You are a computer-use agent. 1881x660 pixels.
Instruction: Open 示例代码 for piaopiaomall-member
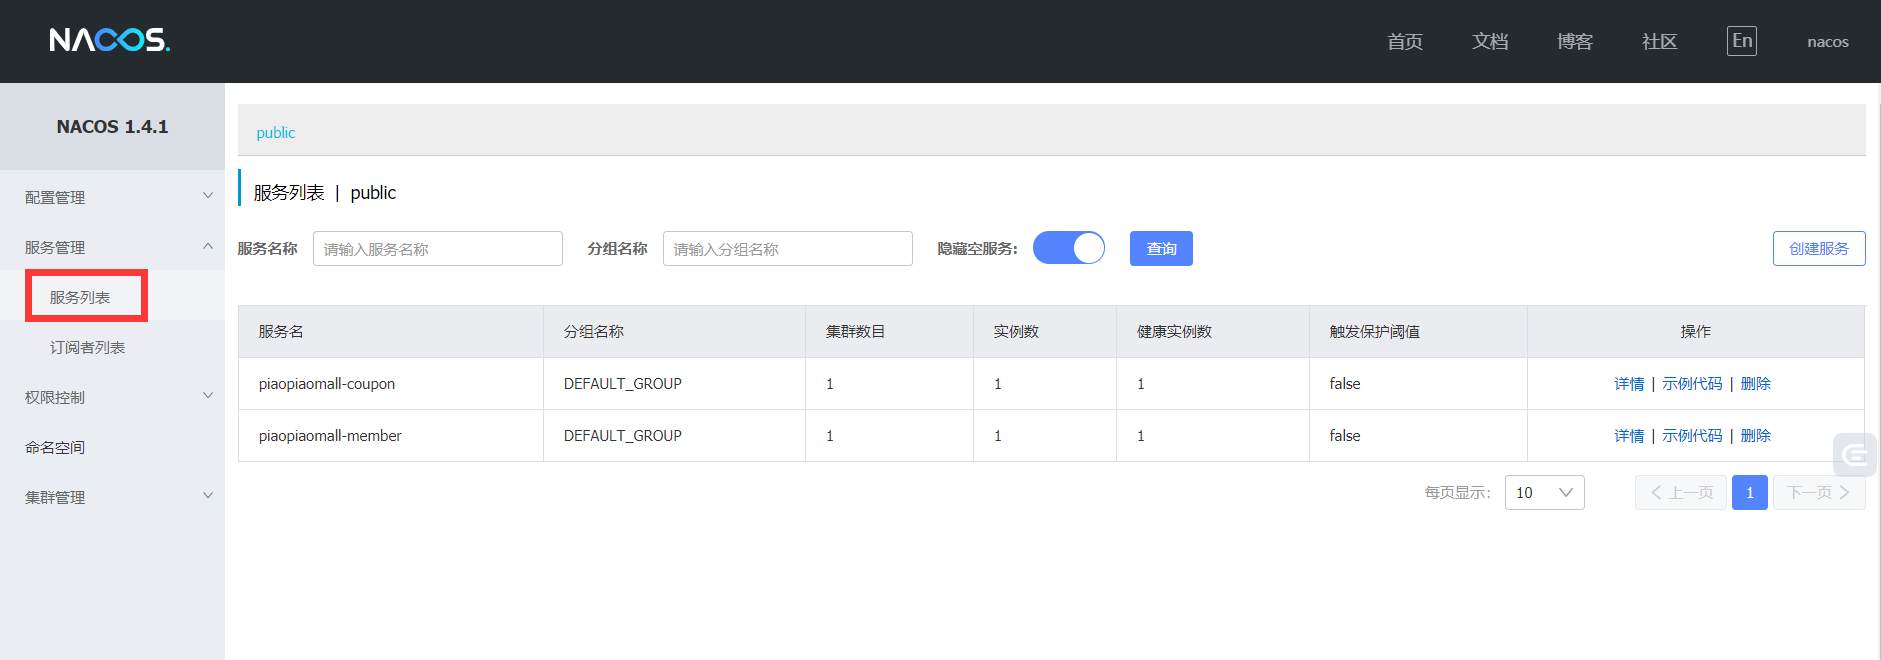[x=1692, y=436]
